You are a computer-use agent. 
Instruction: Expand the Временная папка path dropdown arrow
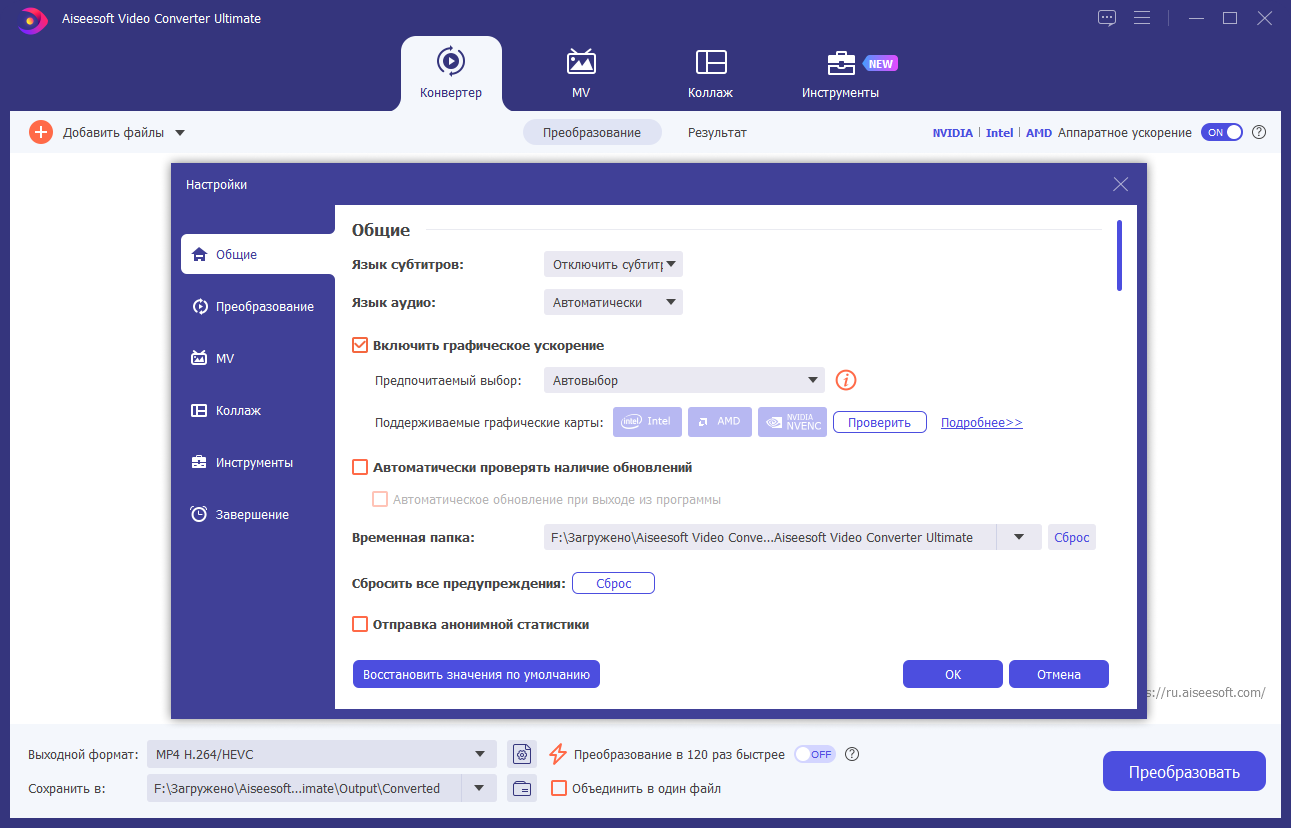coord(1019,537)
